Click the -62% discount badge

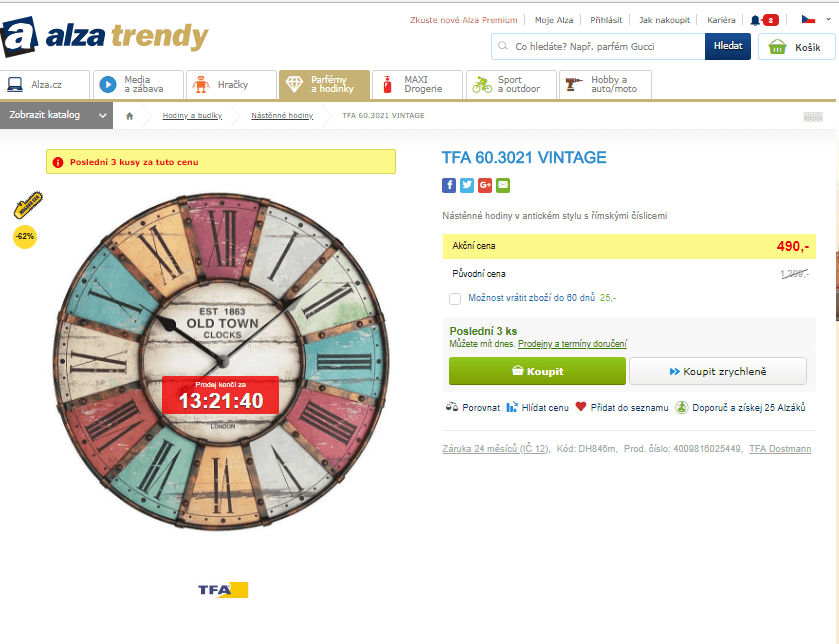point(25,236)
